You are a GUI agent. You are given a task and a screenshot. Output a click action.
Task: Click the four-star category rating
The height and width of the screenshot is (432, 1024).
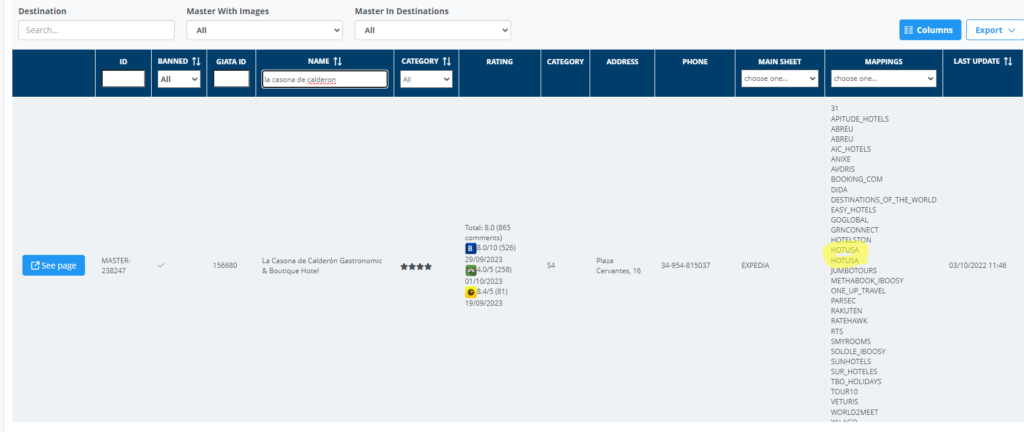coord(416,266)
